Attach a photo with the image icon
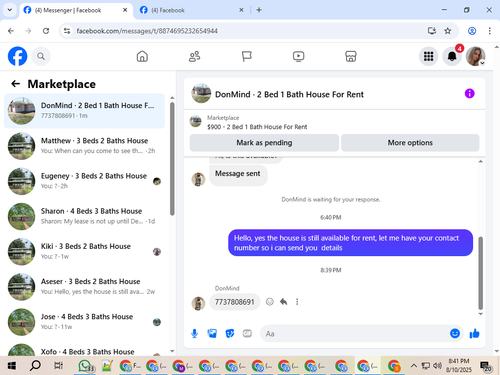500x375 pixels. pyautogui.click(x=212, y=333)
